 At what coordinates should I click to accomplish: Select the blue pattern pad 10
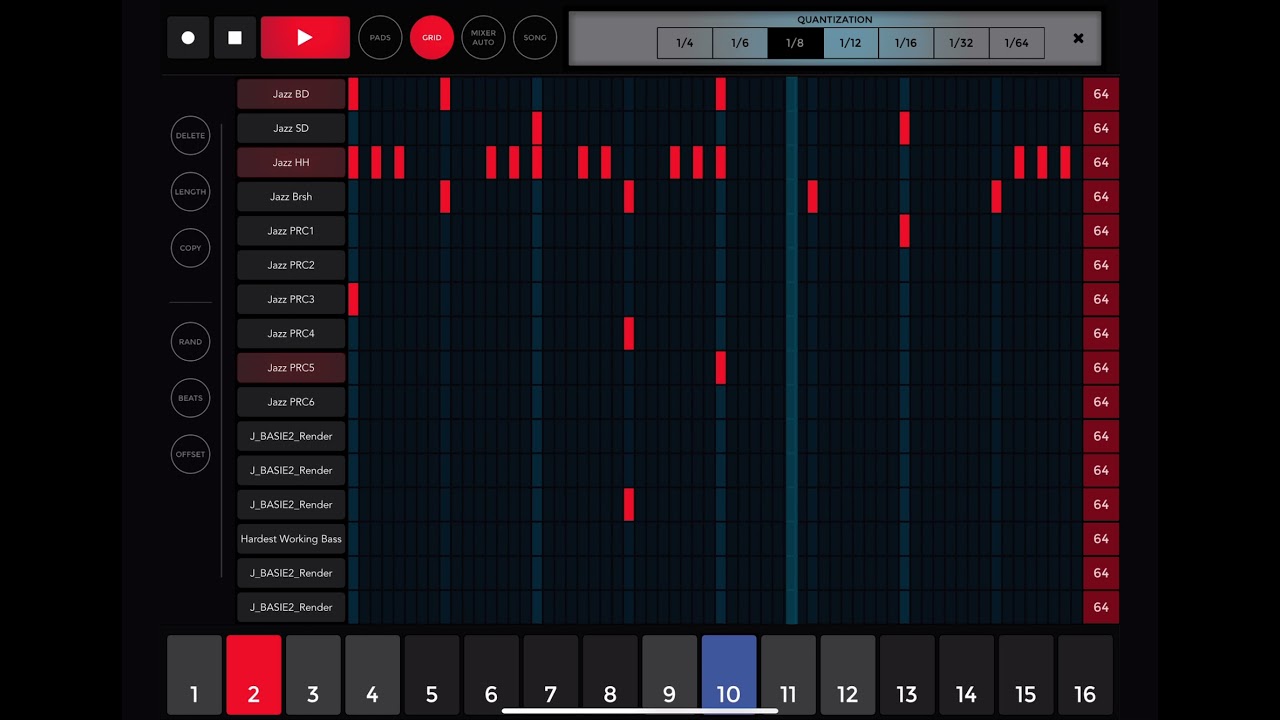(x=729, y=675)
